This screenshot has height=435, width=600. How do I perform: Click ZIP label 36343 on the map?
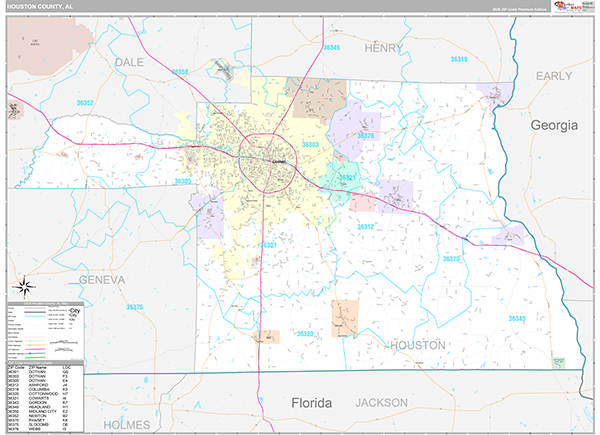[x=517, y=319]
